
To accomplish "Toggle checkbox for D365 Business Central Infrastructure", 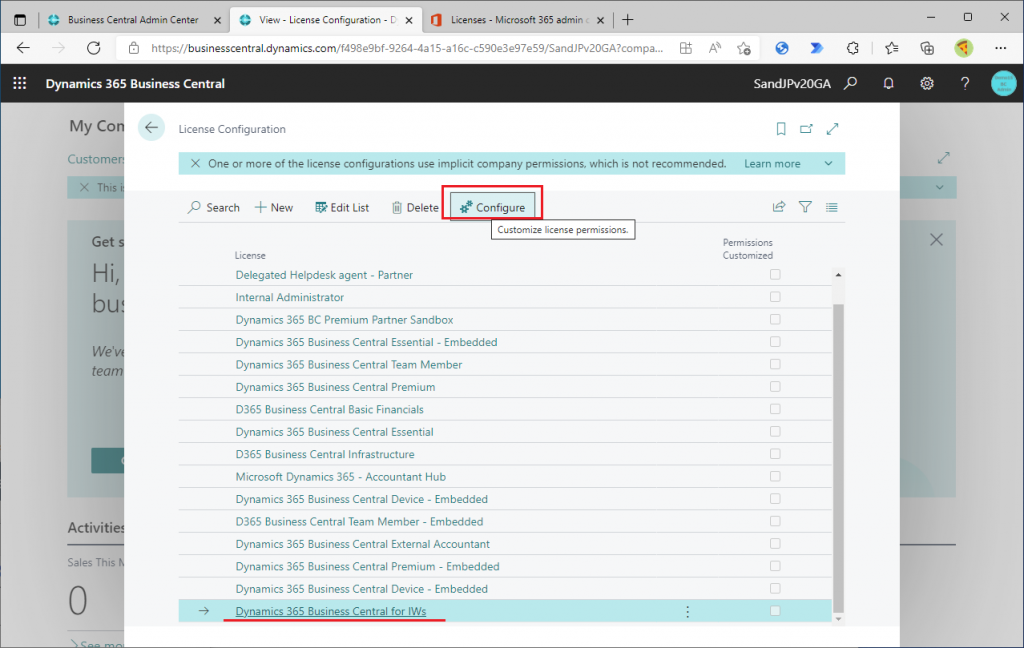I will (x=775, y=454).
